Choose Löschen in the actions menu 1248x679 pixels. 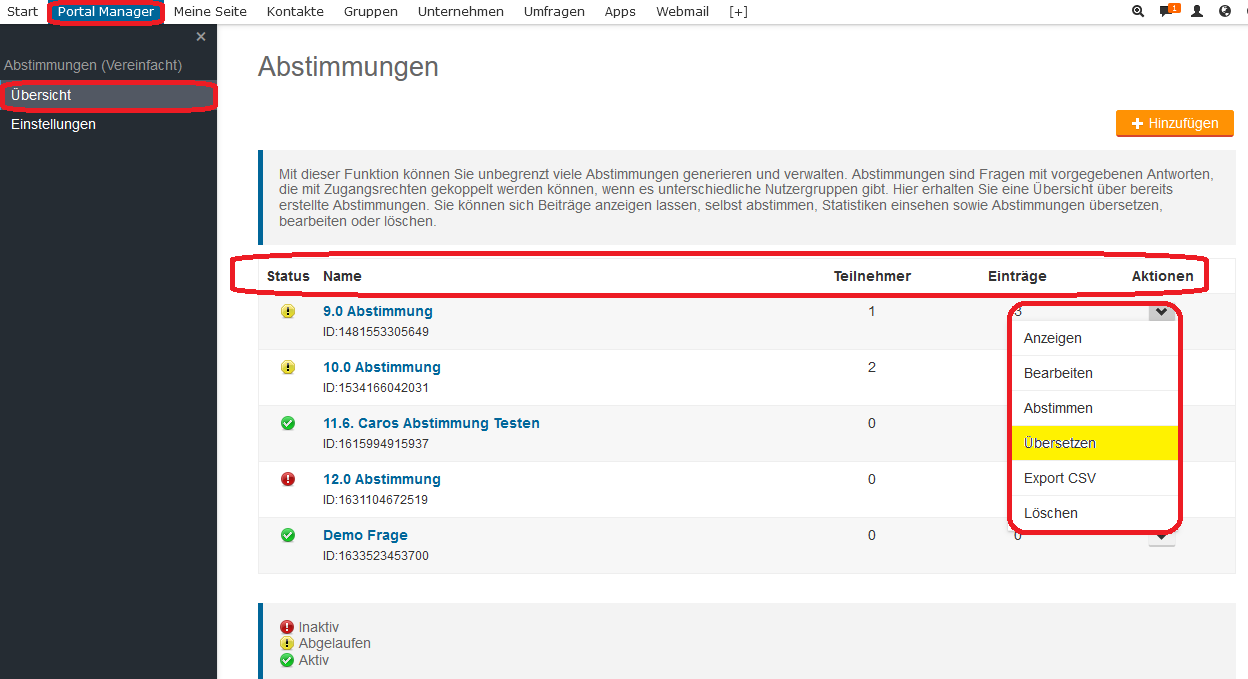[x=1094, y=513]
